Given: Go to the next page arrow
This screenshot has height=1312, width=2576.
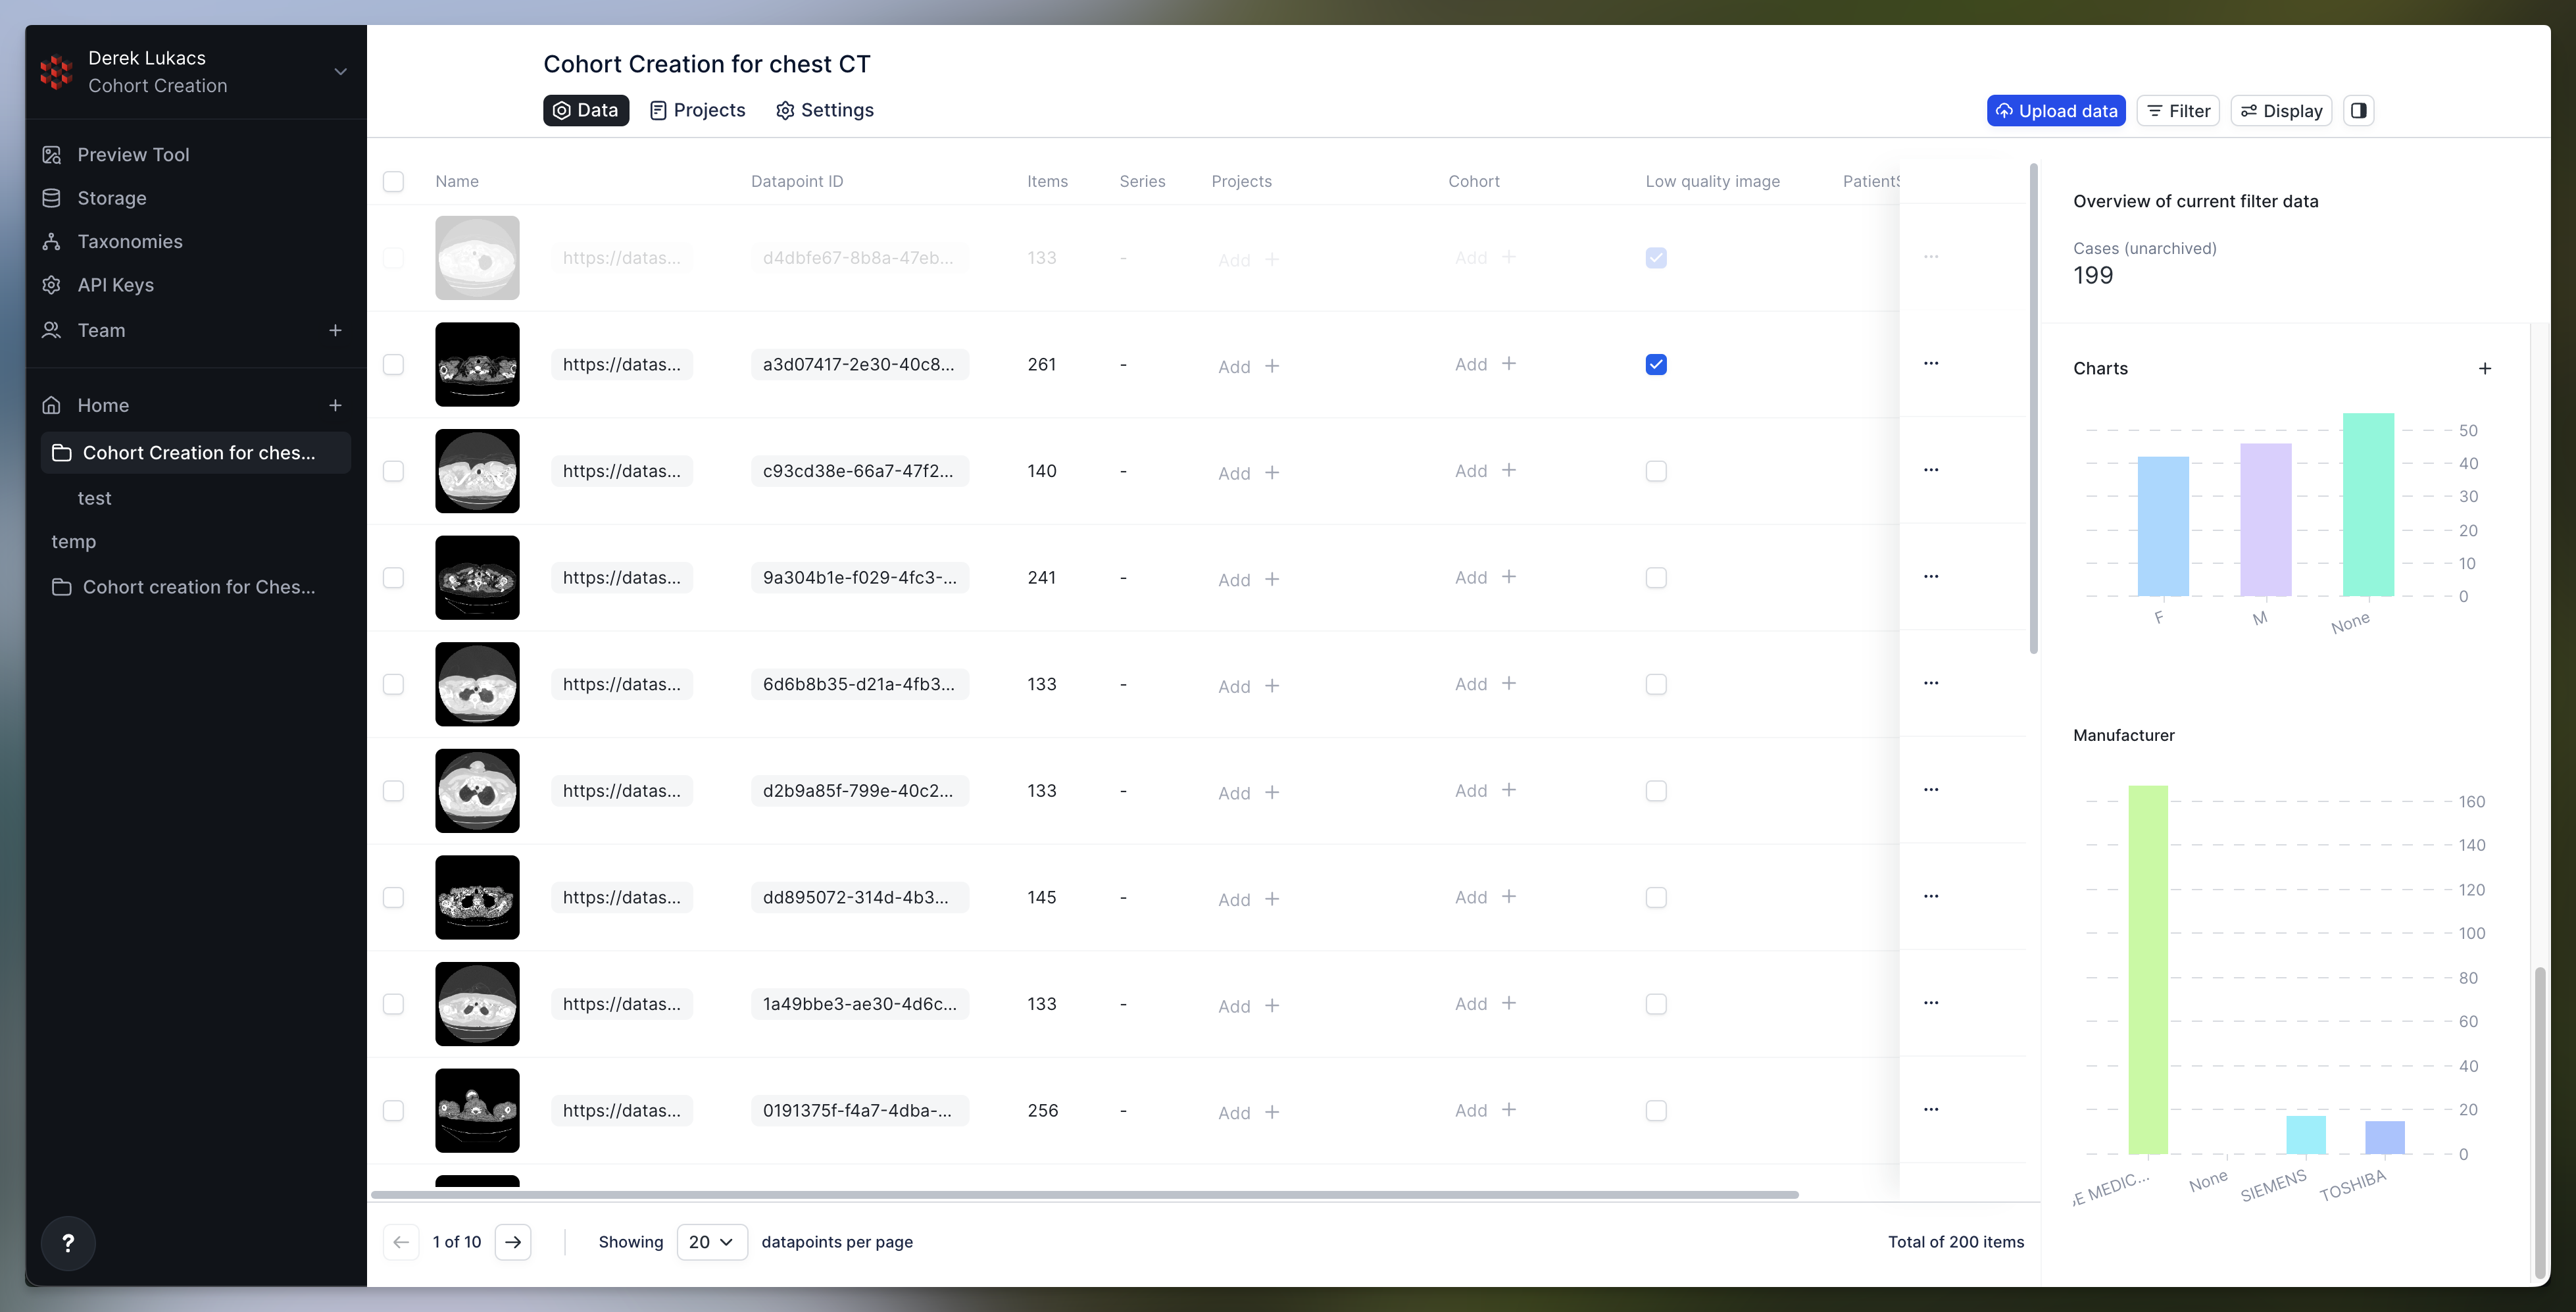Looking at the screenshot, I should point(513,1242).
